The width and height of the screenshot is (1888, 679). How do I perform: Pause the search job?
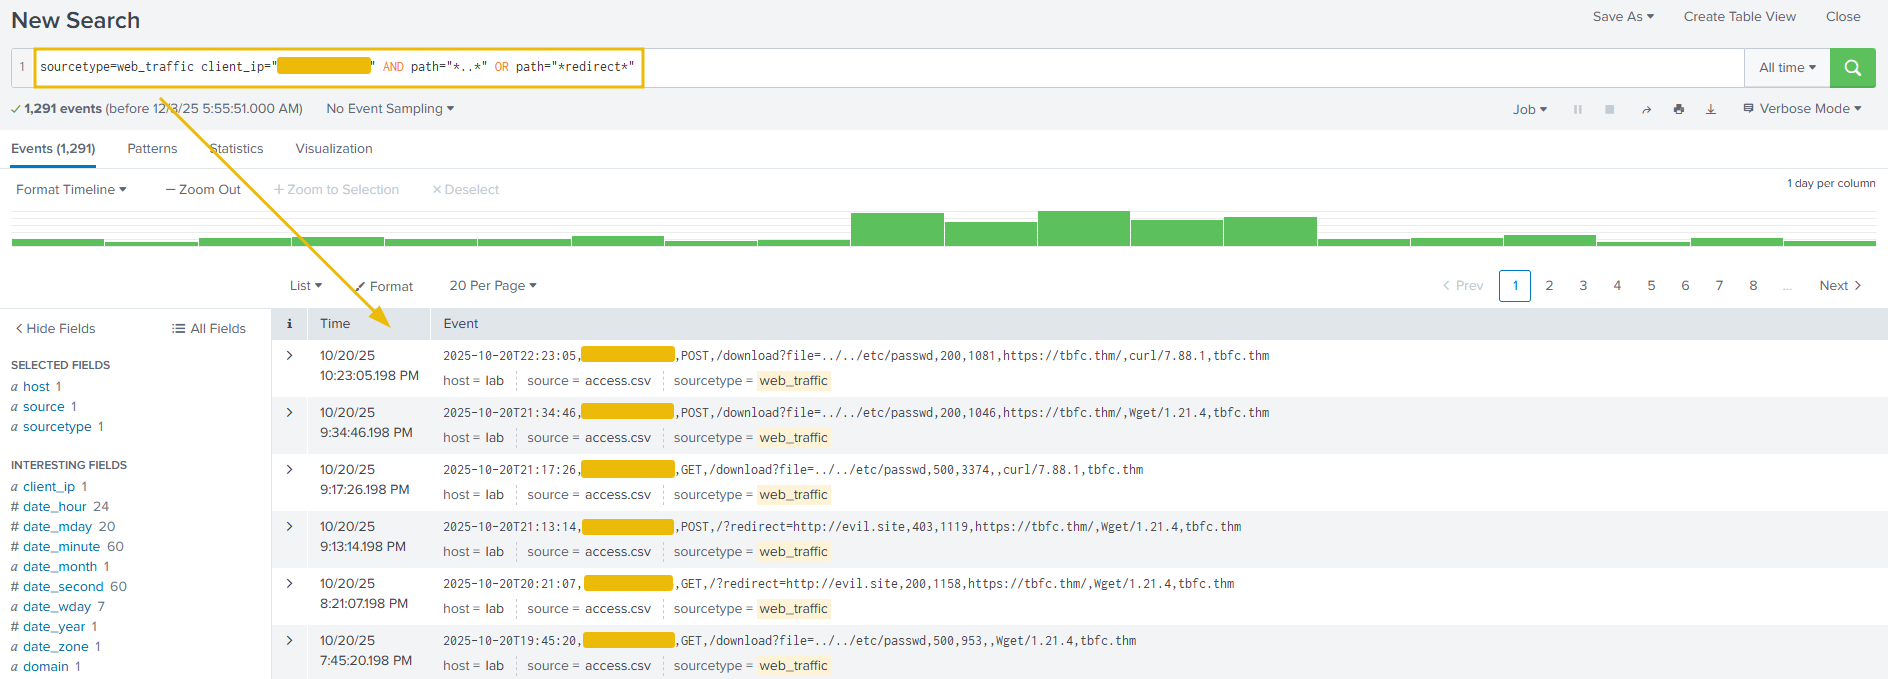point(1577,109)
